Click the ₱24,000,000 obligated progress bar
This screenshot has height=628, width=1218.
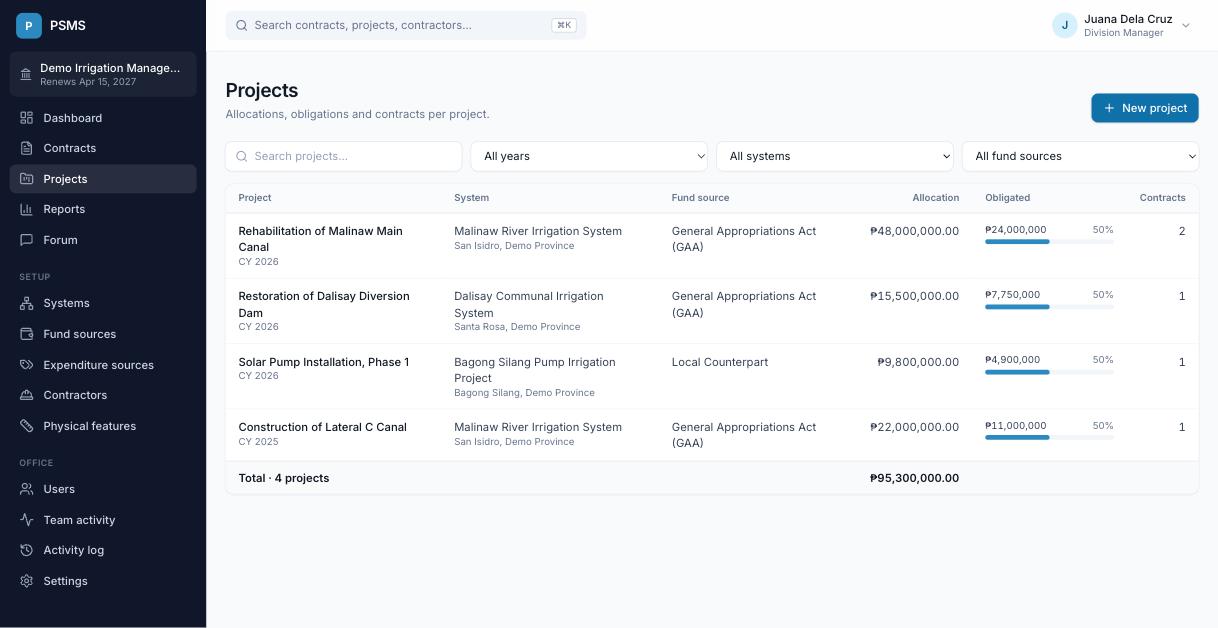pyautogui.click(x=1049, y=241)
